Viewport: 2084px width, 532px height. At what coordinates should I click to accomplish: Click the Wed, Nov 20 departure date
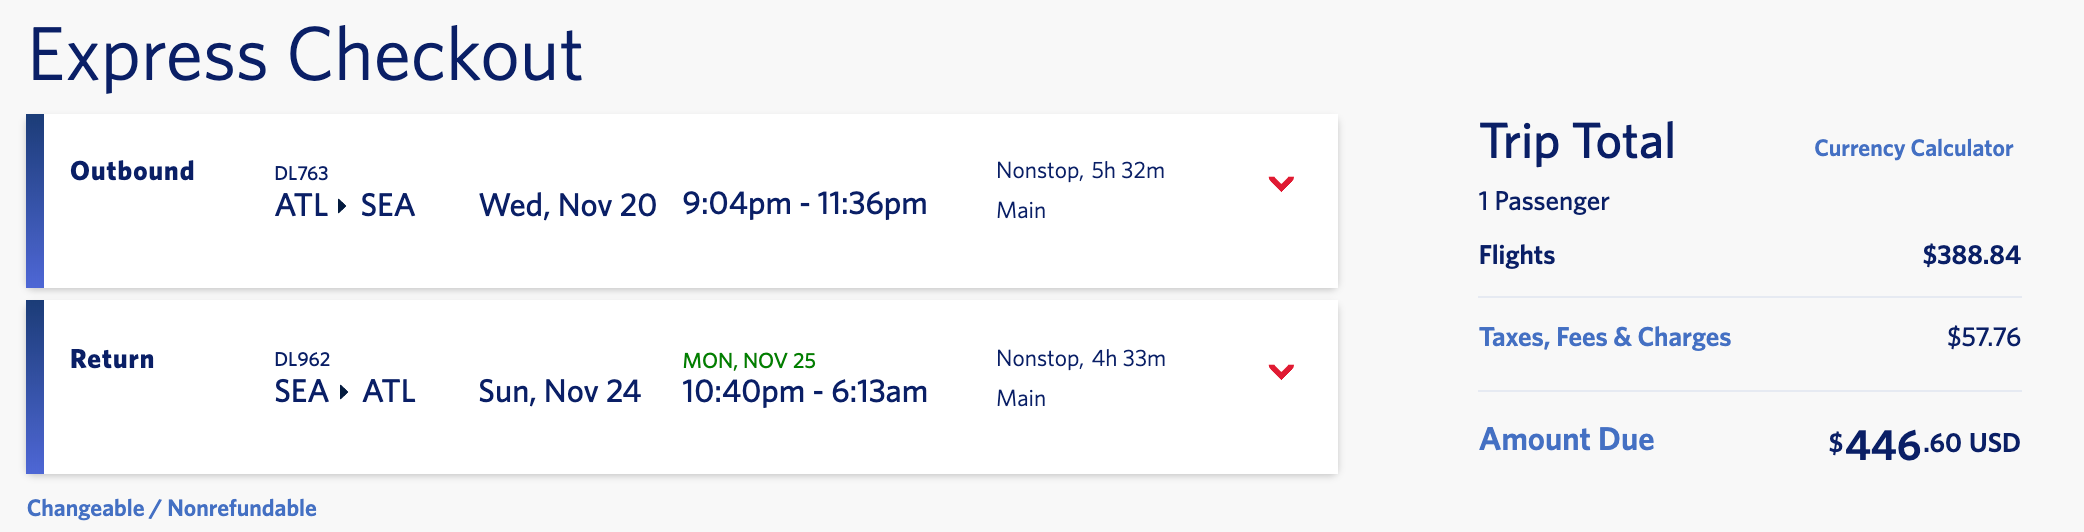coord(567,205)
